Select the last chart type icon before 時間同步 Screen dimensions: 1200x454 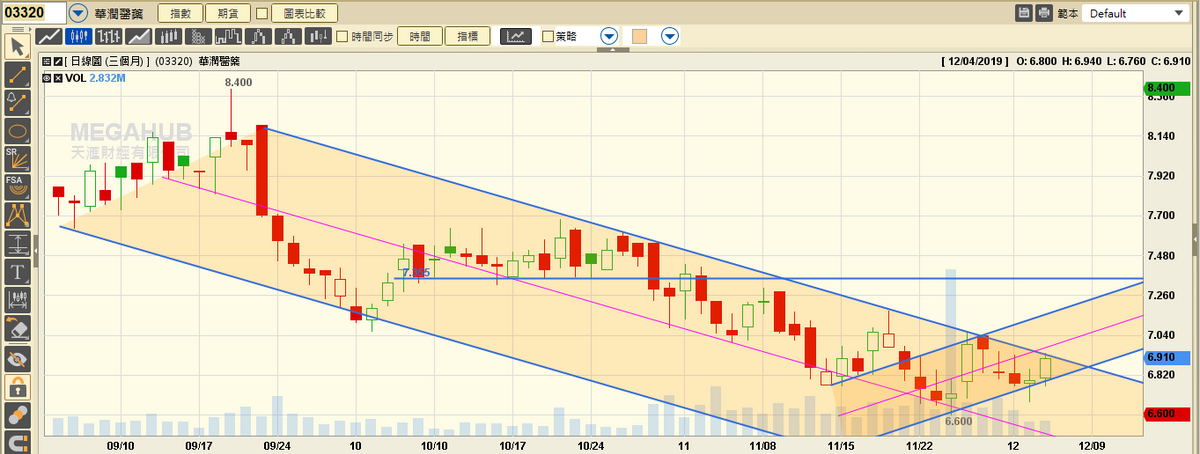[319, 36]
